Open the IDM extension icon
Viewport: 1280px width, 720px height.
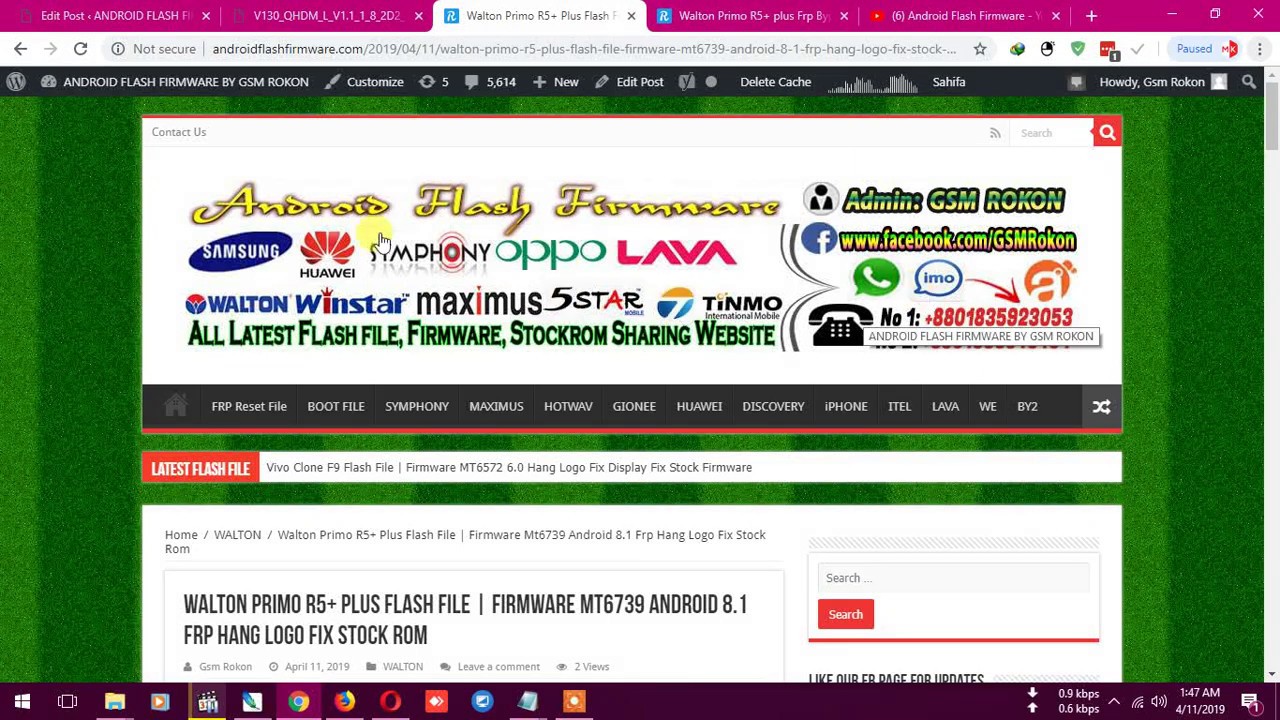tap(1017, 48)
